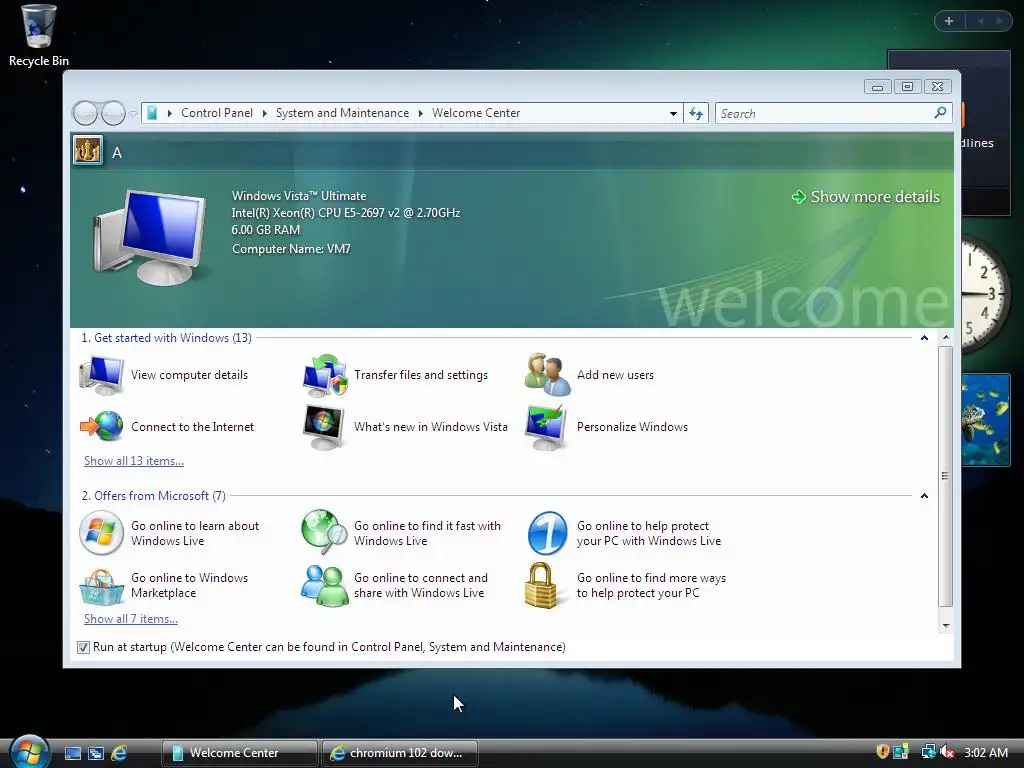1024x768 pixels.
Task: Click the Offers from Microsoft heading
Action: click(153, 496)
